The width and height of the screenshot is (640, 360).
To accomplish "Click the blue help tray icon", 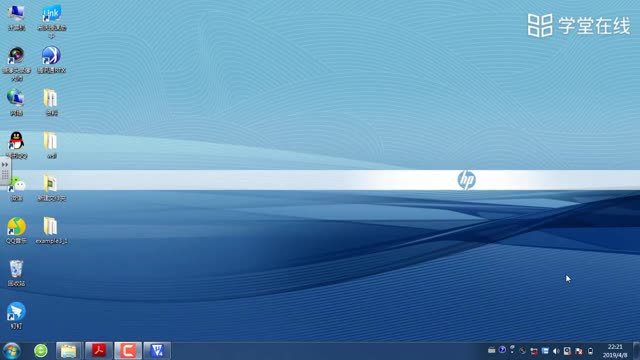I will (x=502, y=350).
